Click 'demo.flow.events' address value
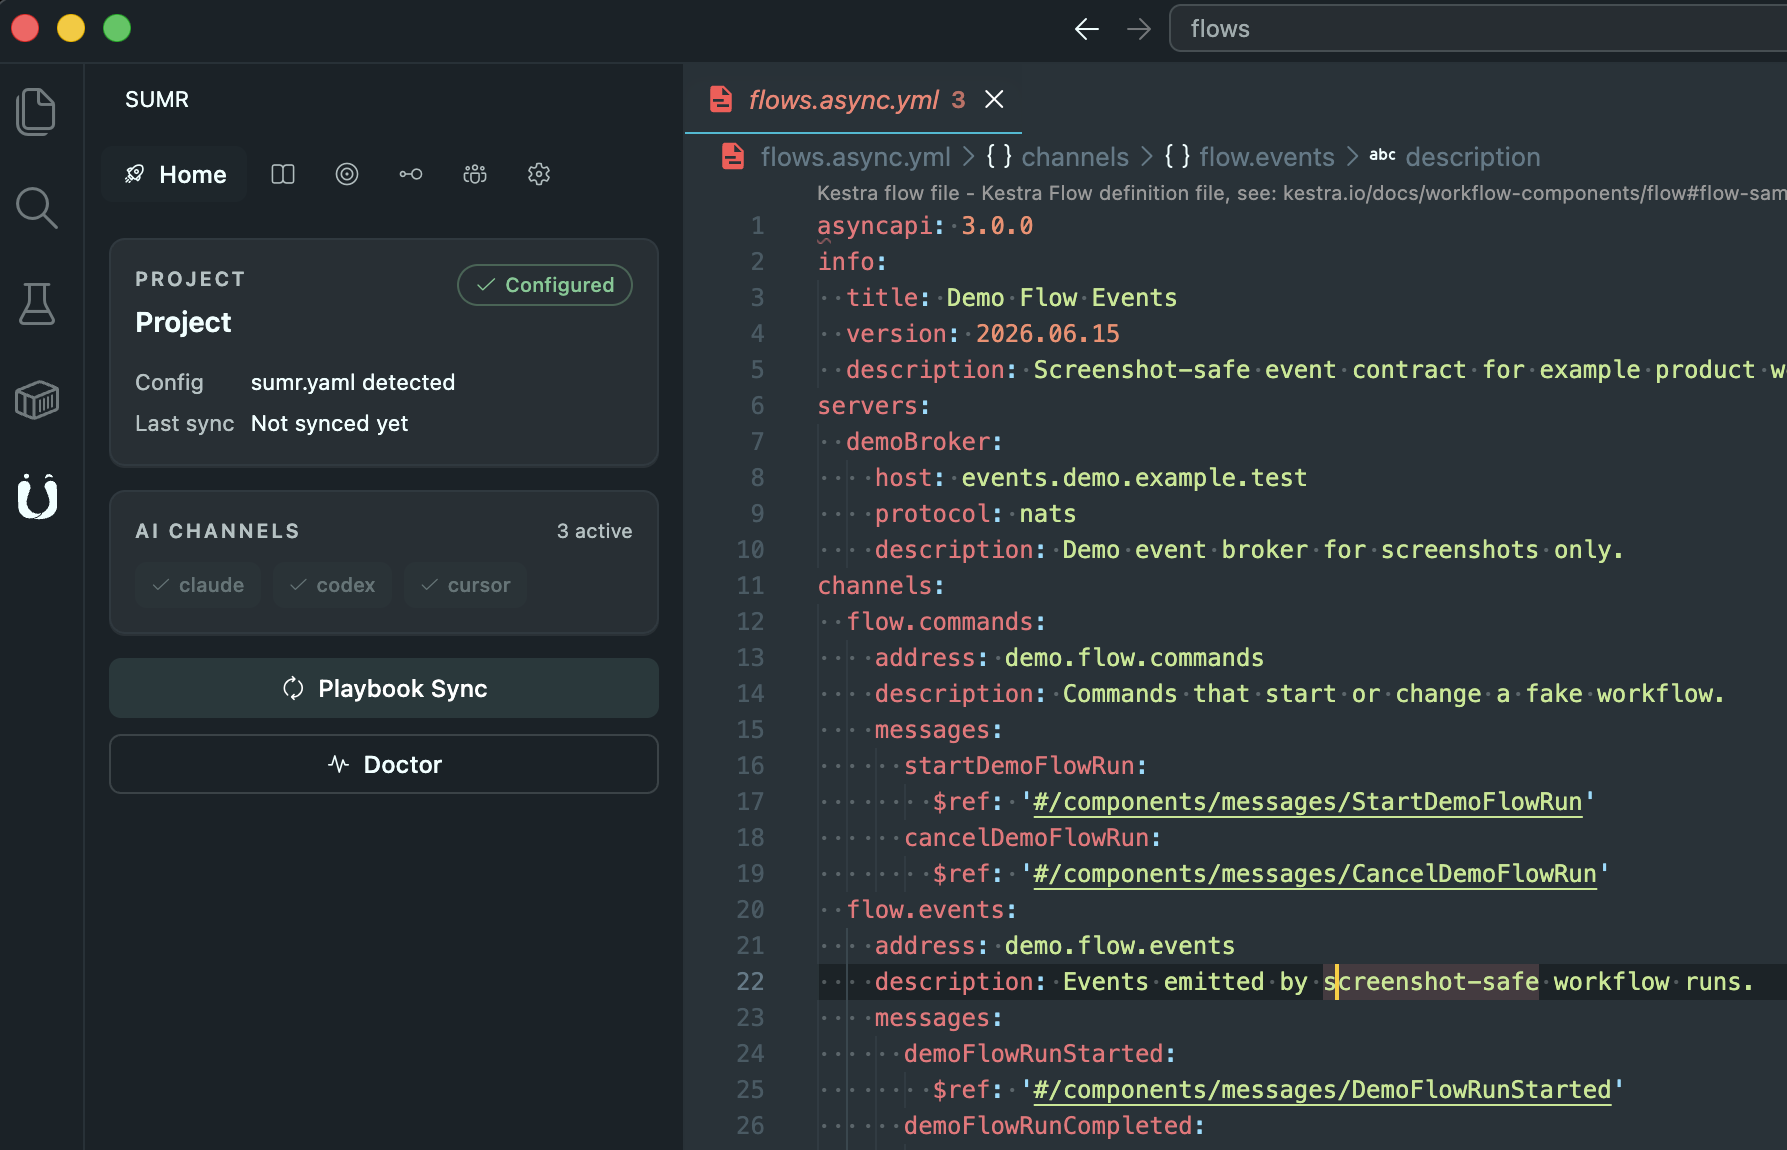Viewport: 1787px width, 1150px height. coord(1119,946)
